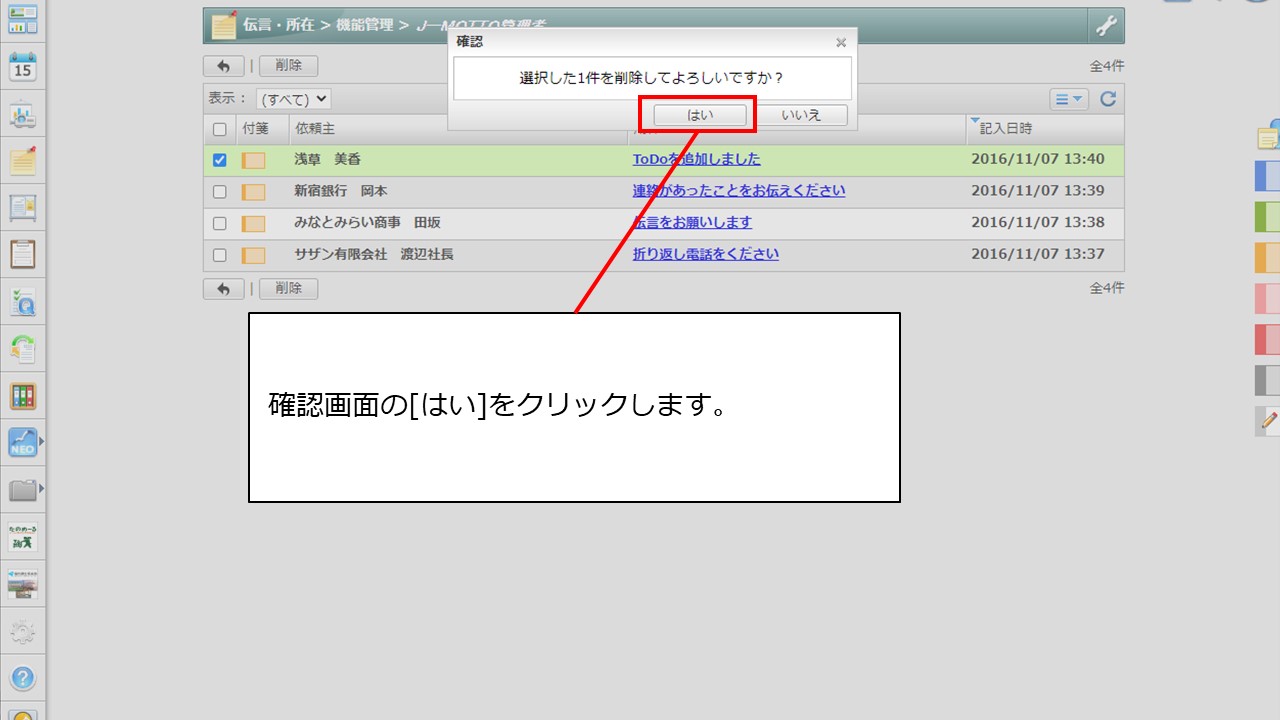The image size is (1280, 720).
Task: Click the name サザン有限会社 渡辺社長
Action: pos(374,254)
